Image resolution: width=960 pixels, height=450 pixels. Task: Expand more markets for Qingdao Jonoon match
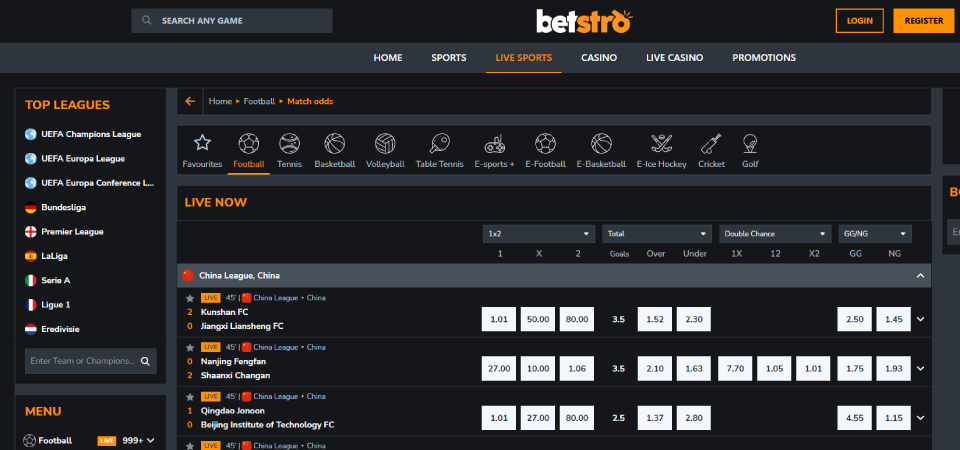coord(920,418)
